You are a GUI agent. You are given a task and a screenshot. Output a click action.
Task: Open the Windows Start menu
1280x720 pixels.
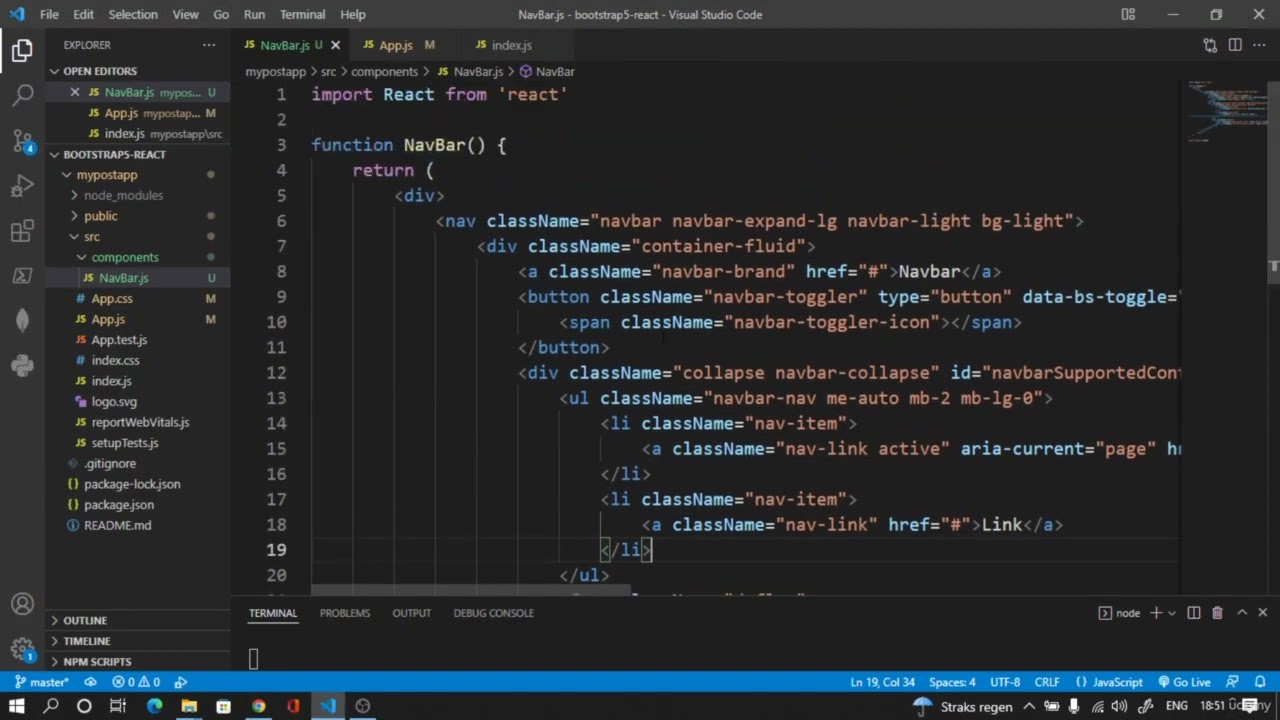pos(17,706)
